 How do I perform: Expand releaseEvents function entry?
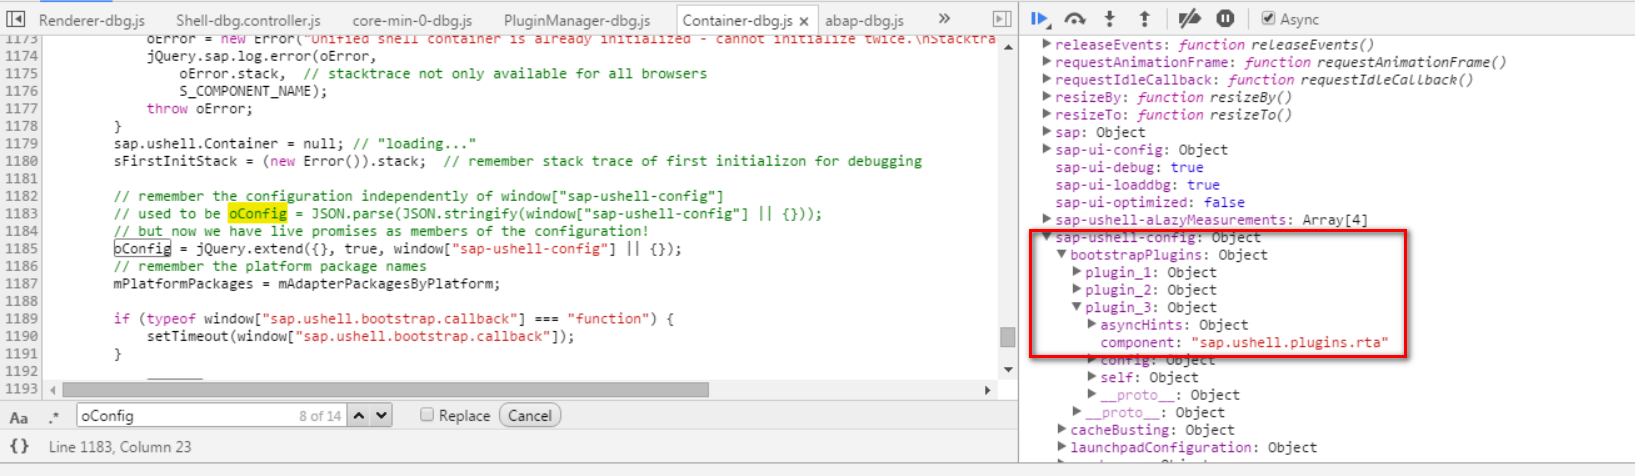point(1047,44)
